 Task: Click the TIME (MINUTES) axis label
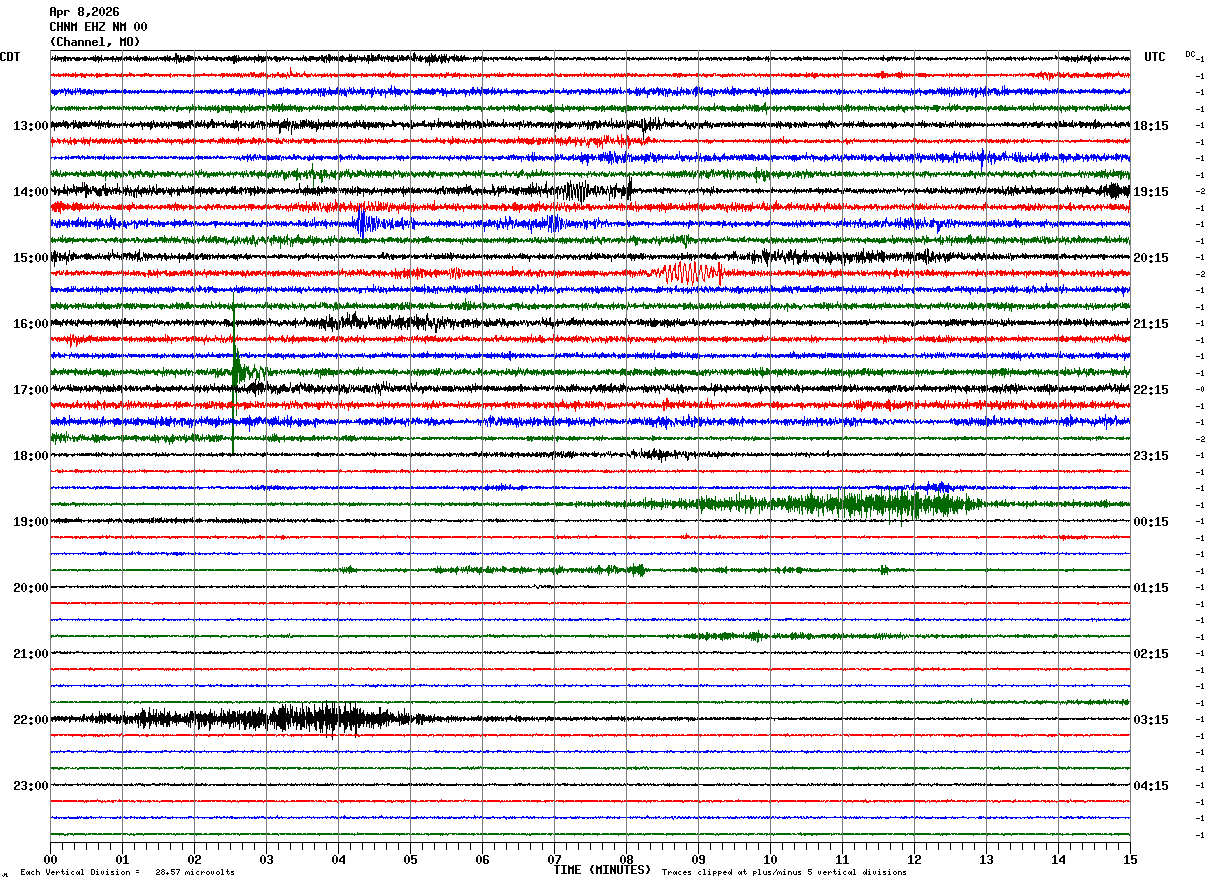point(602,870)
